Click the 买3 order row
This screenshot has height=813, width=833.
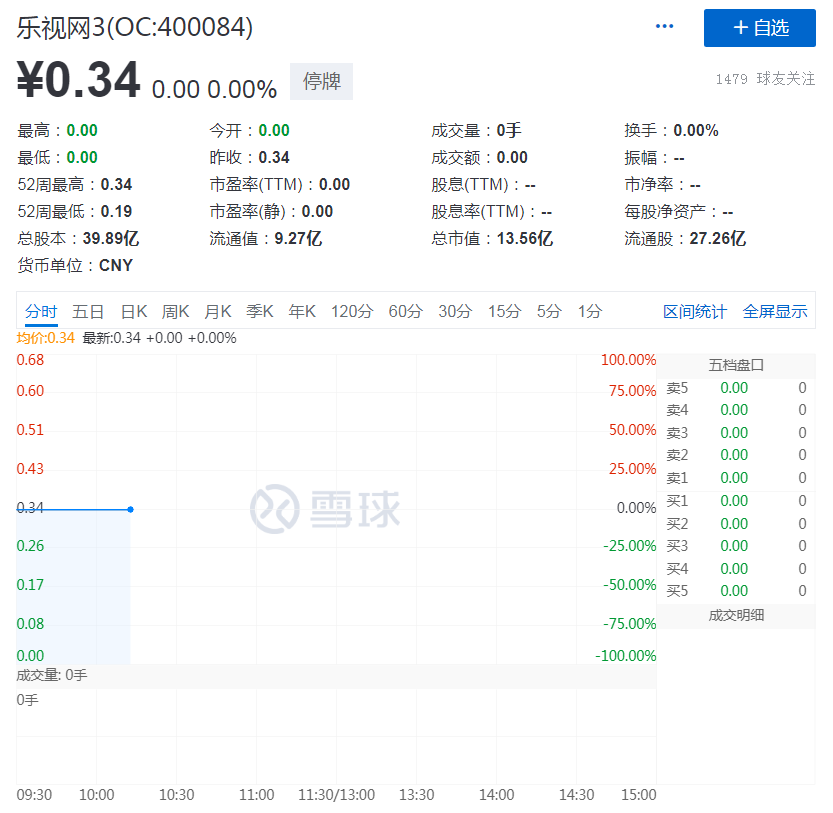point(736,546)
